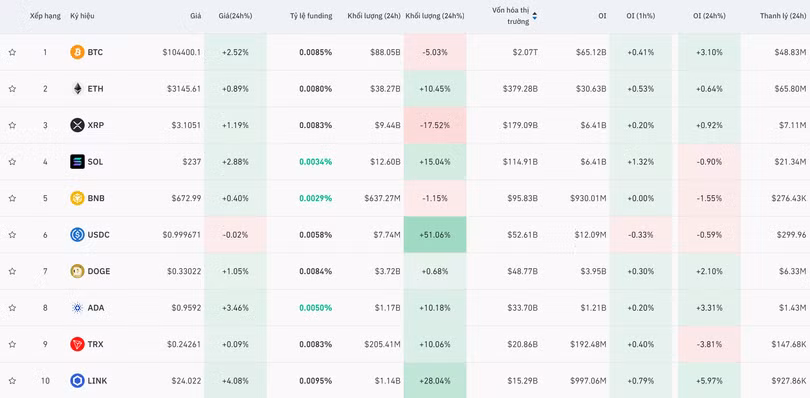
Task: Sort by OI (24h%) header
Action: (x=709, y=16)
